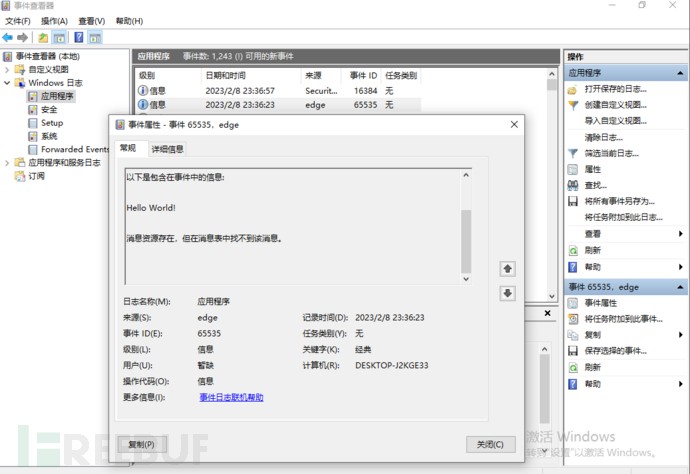Screen dimensions: 690x474
Task: Click the event list scroll up arrow
Action: [x=552, y=74]
